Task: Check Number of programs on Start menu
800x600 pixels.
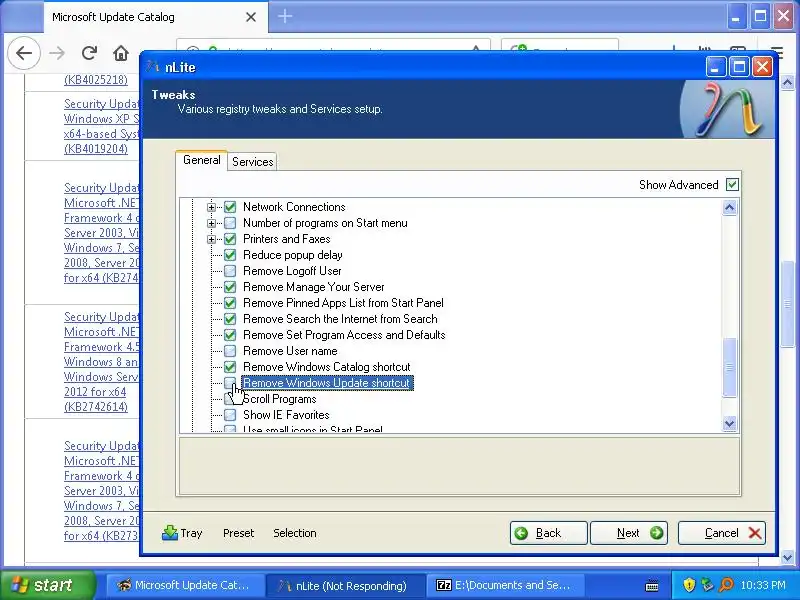Action: click(x=230, y=223)
